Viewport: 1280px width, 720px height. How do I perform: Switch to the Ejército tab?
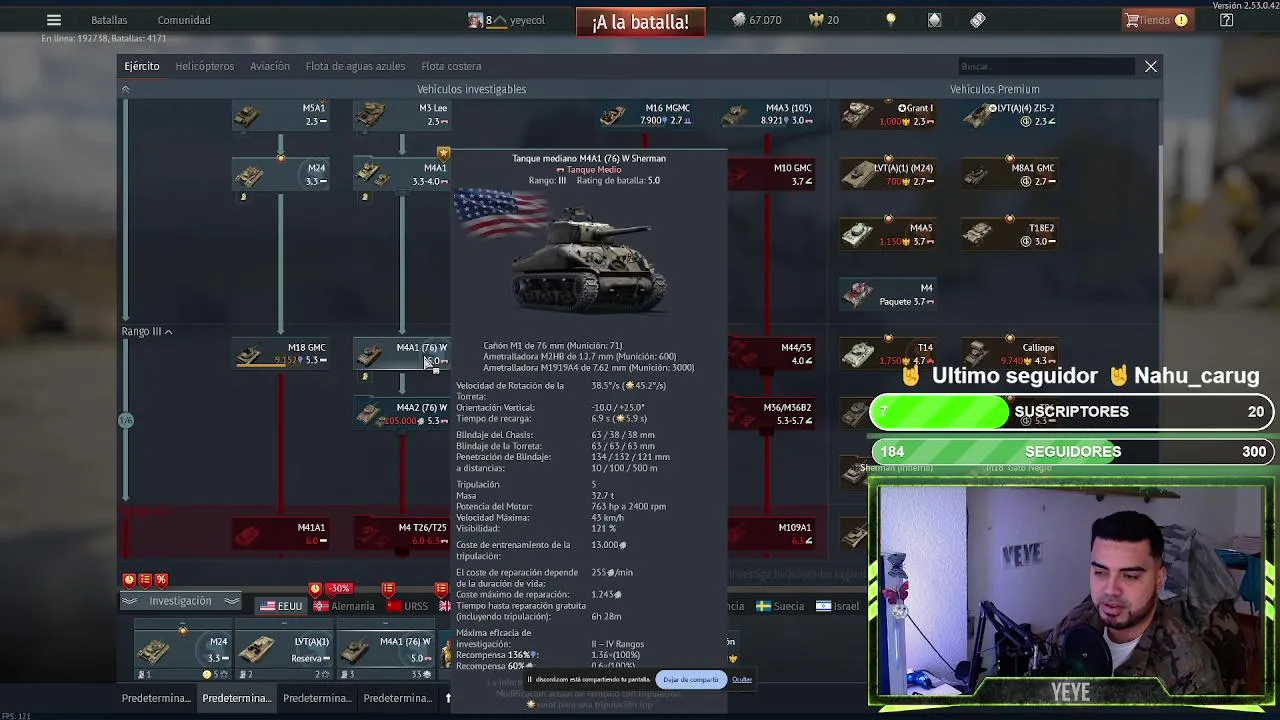tap(142, 66)
